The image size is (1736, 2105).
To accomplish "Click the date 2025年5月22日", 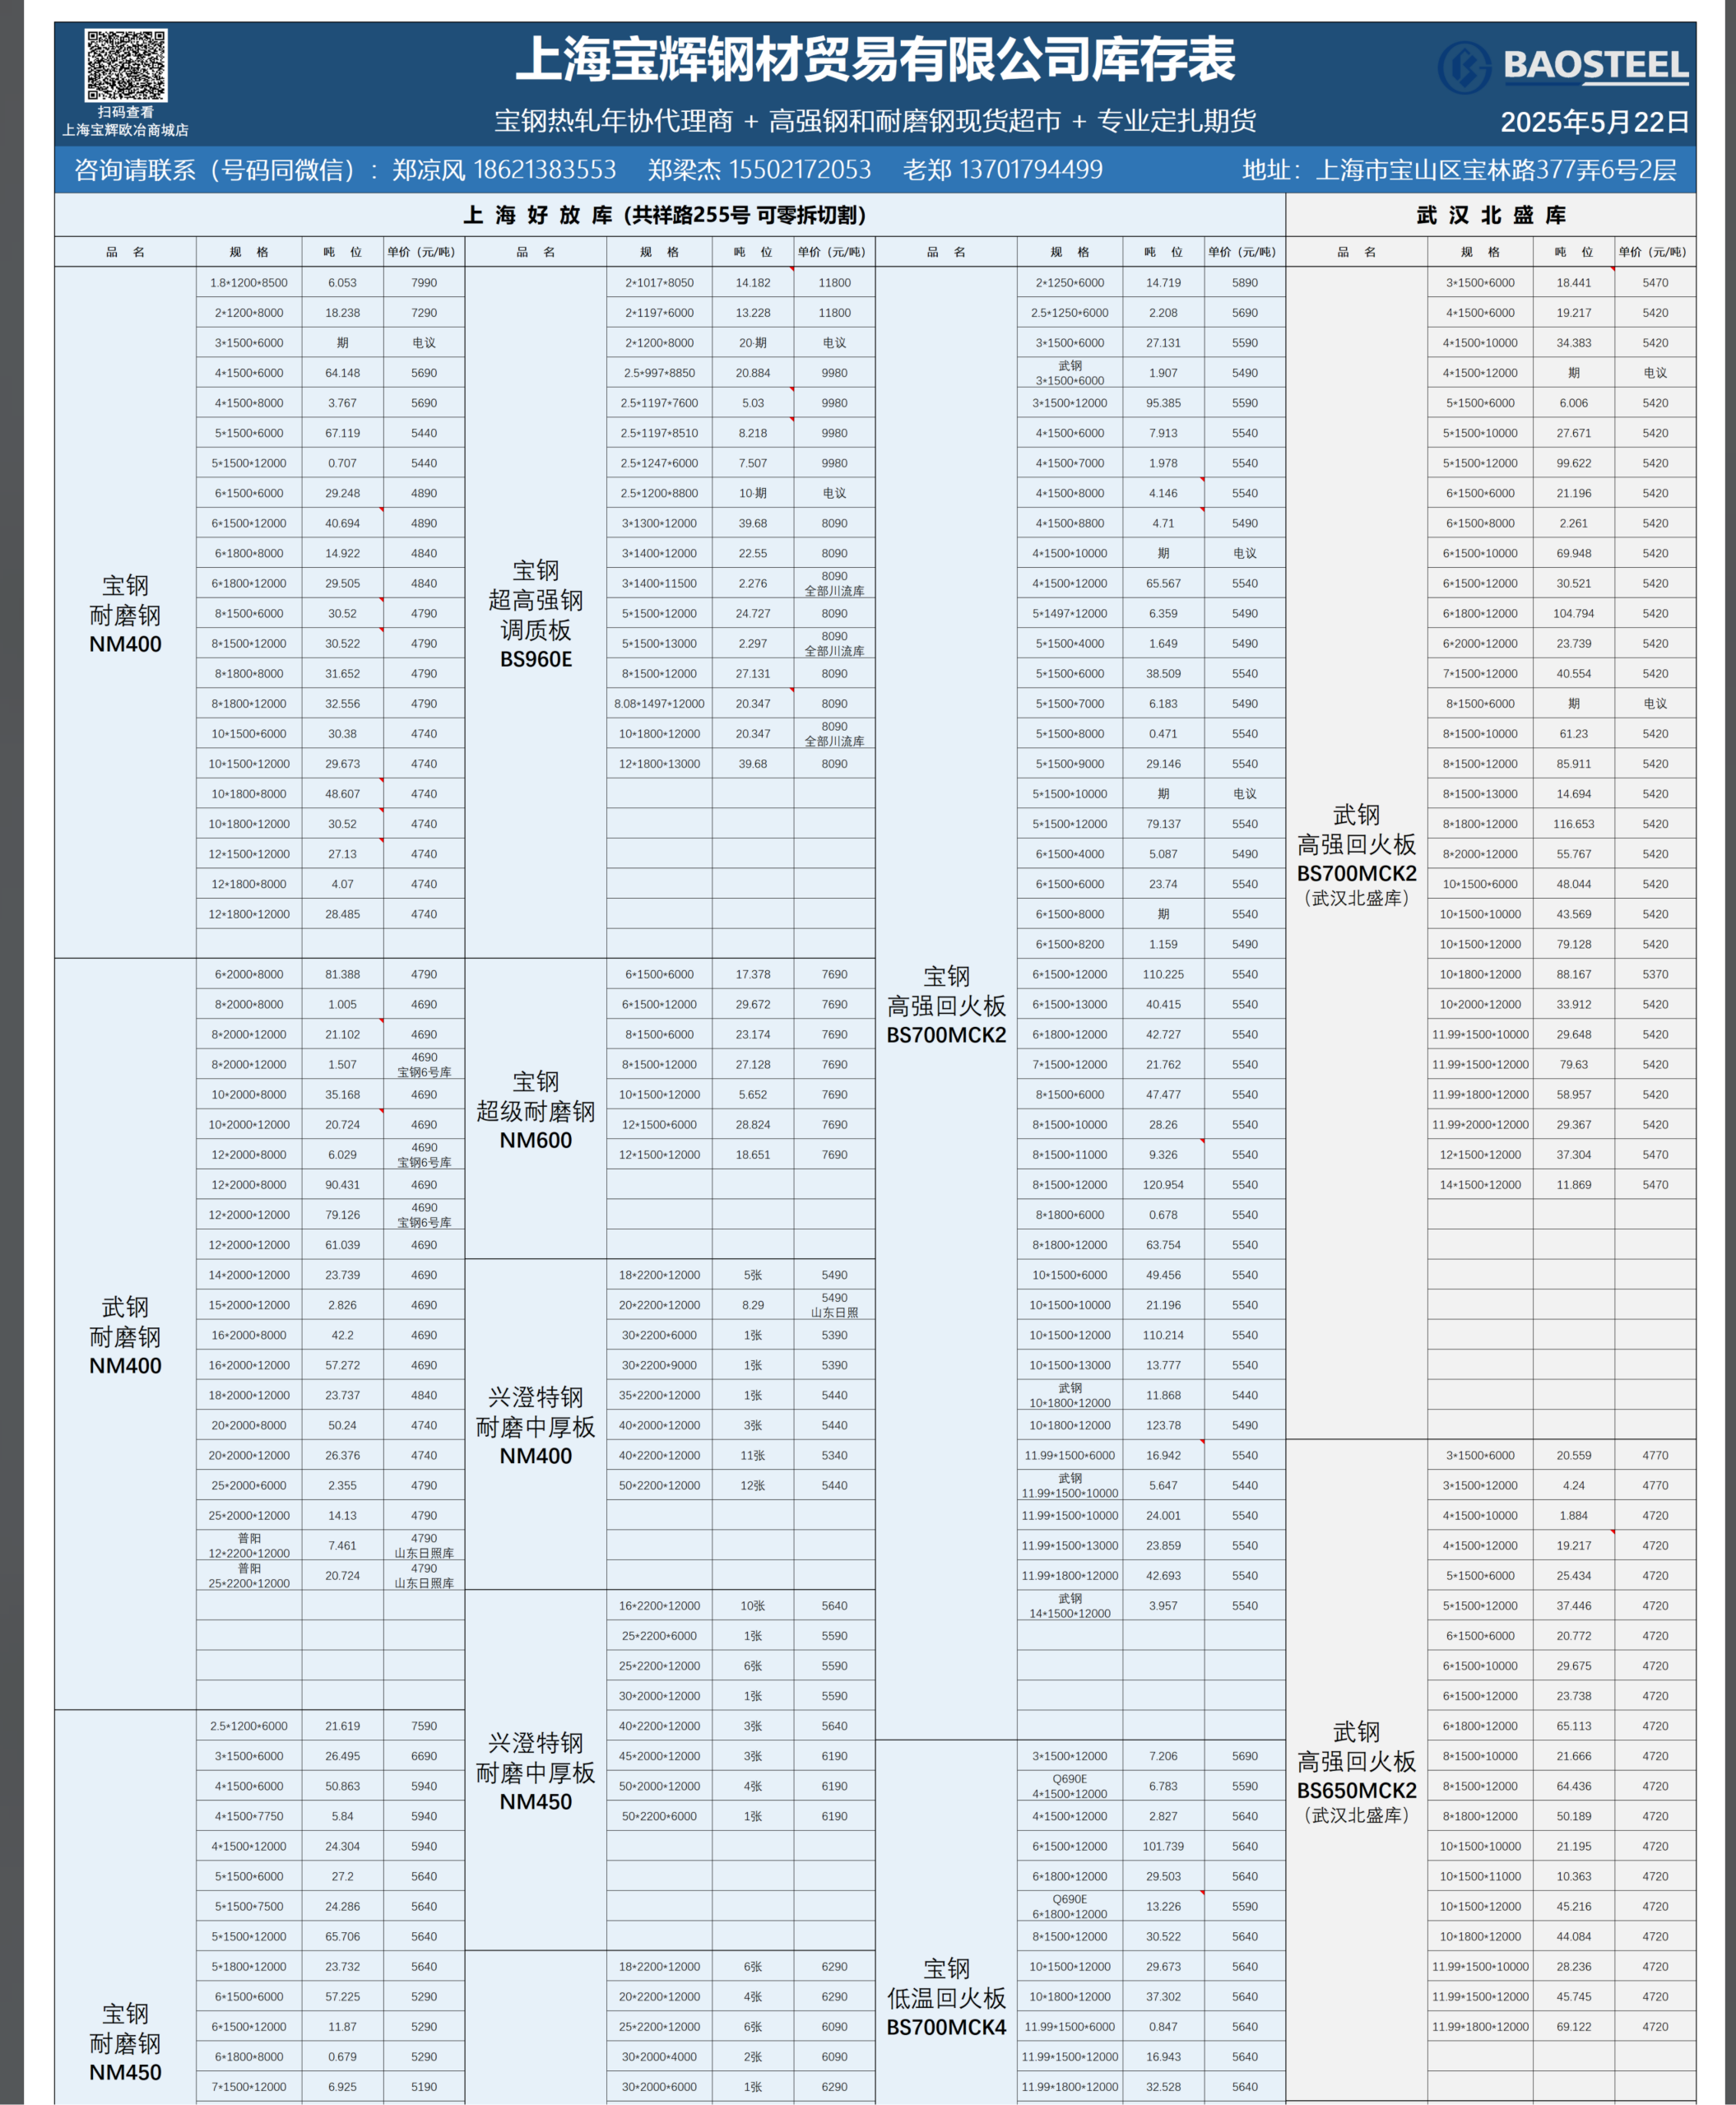I will click(1594, 122).
